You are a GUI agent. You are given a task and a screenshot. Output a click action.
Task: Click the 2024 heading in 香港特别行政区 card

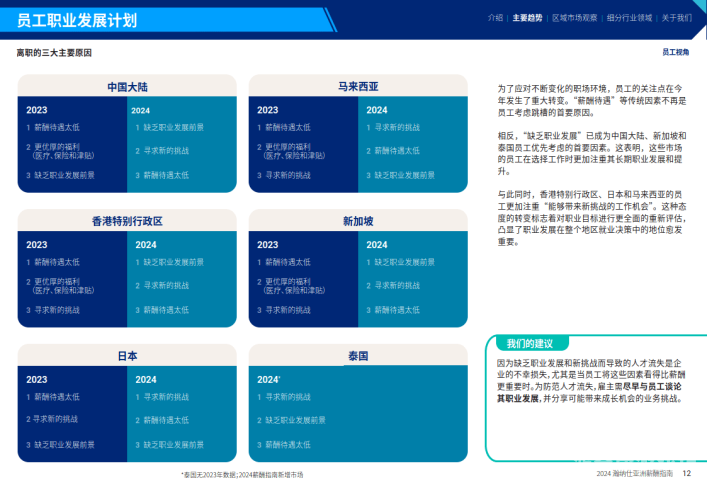(x=146, y=245)
